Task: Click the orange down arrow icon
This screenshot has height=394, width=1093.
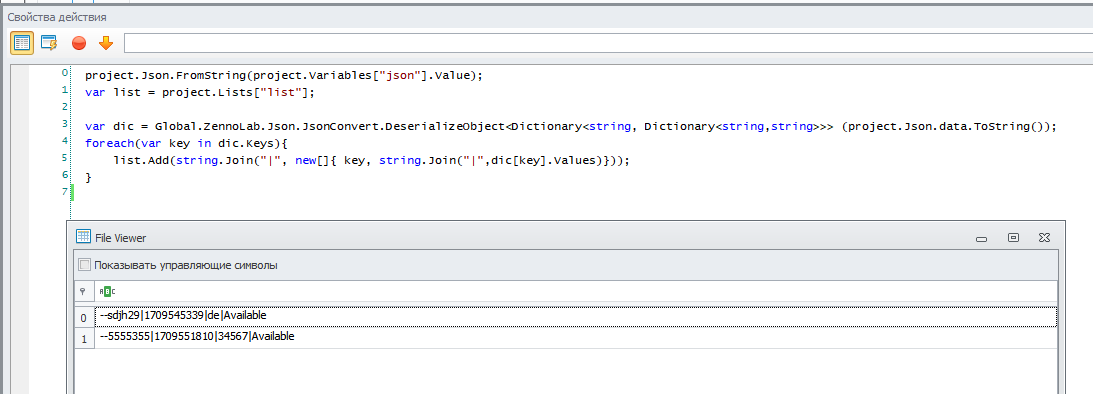Action: tap(106, 43)
